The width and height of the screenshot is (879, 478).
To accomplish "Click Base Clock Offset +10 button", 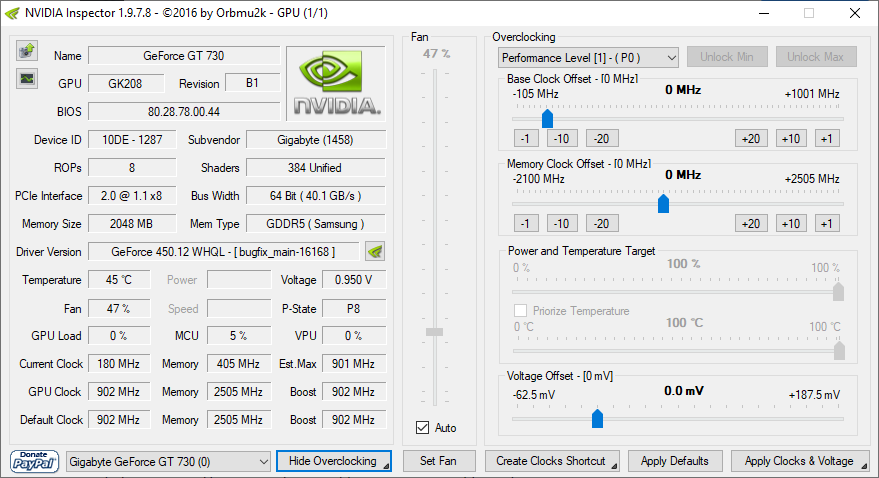I will point(791,138).
